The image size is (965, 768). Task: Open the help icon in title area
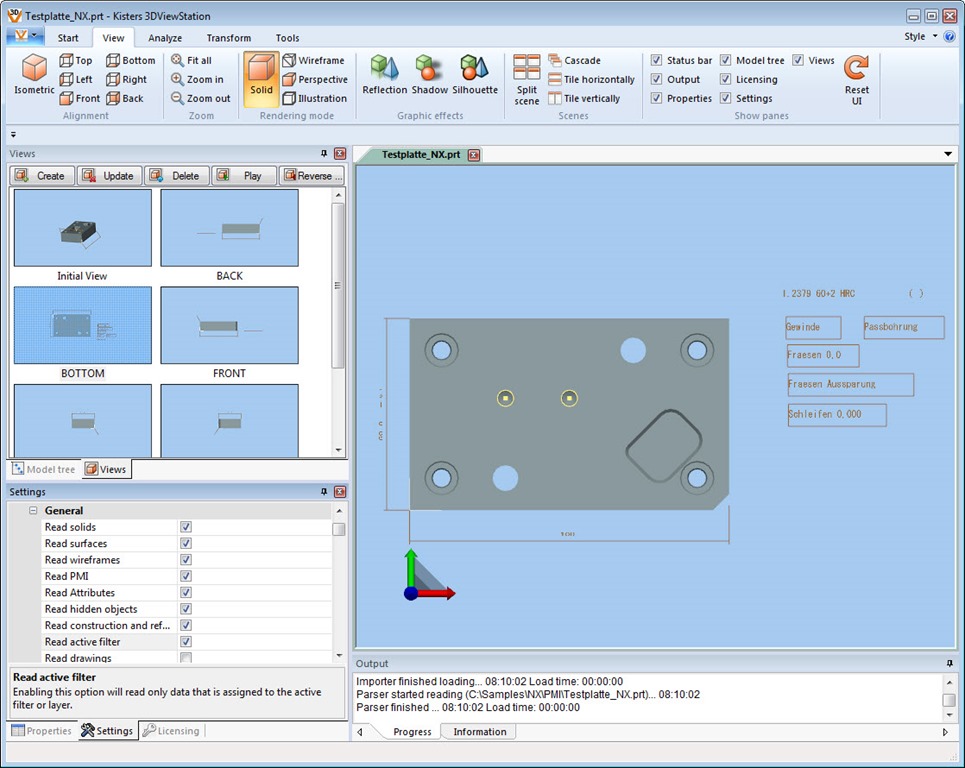click(x=949, y=36)
